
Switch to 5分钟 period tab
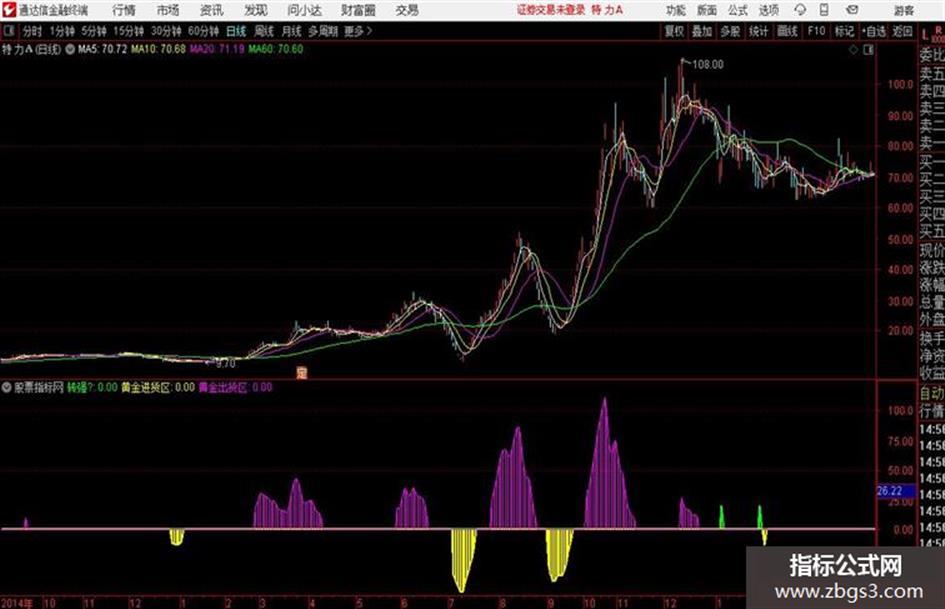pos(94,31)
